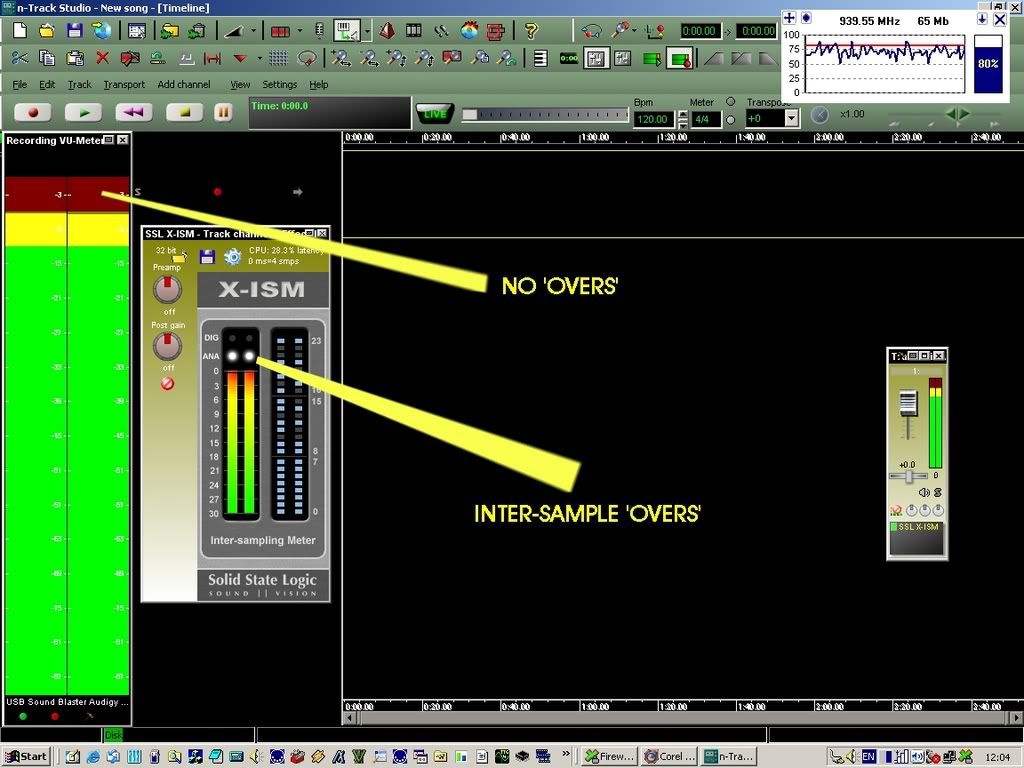Click the Bpm stepper up arrow
The width and height of the screenshot is (1024, 768).
[x=682, y=114]
